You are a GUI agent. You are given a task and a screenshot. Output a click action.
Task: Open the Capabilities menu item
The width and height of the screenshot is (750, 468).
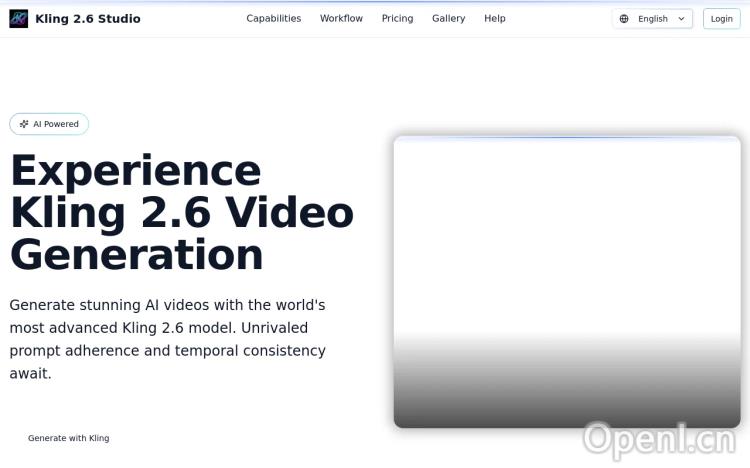[273, 19]
